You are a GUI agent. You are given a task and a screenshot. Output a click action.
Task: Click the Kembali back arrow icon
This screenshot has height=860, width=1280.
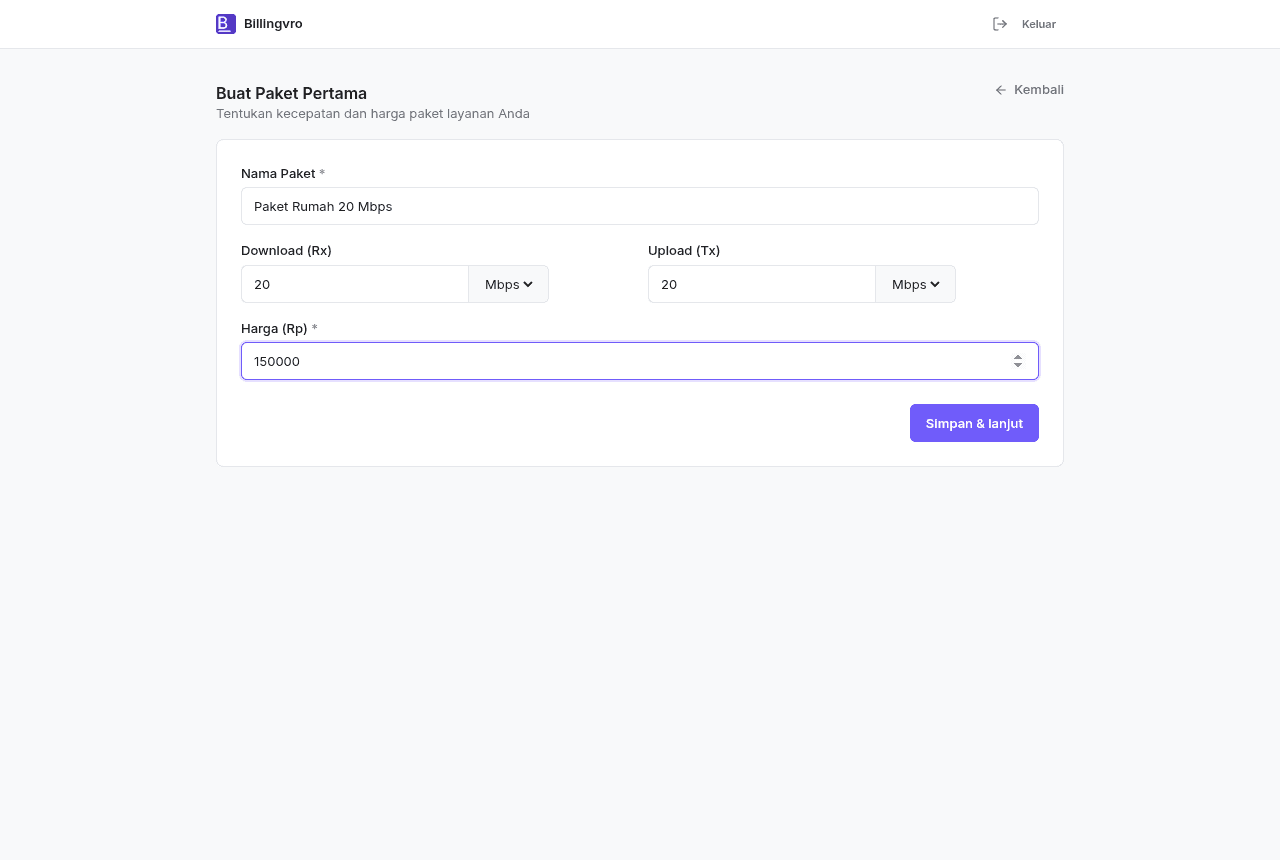coord(1001,90)
